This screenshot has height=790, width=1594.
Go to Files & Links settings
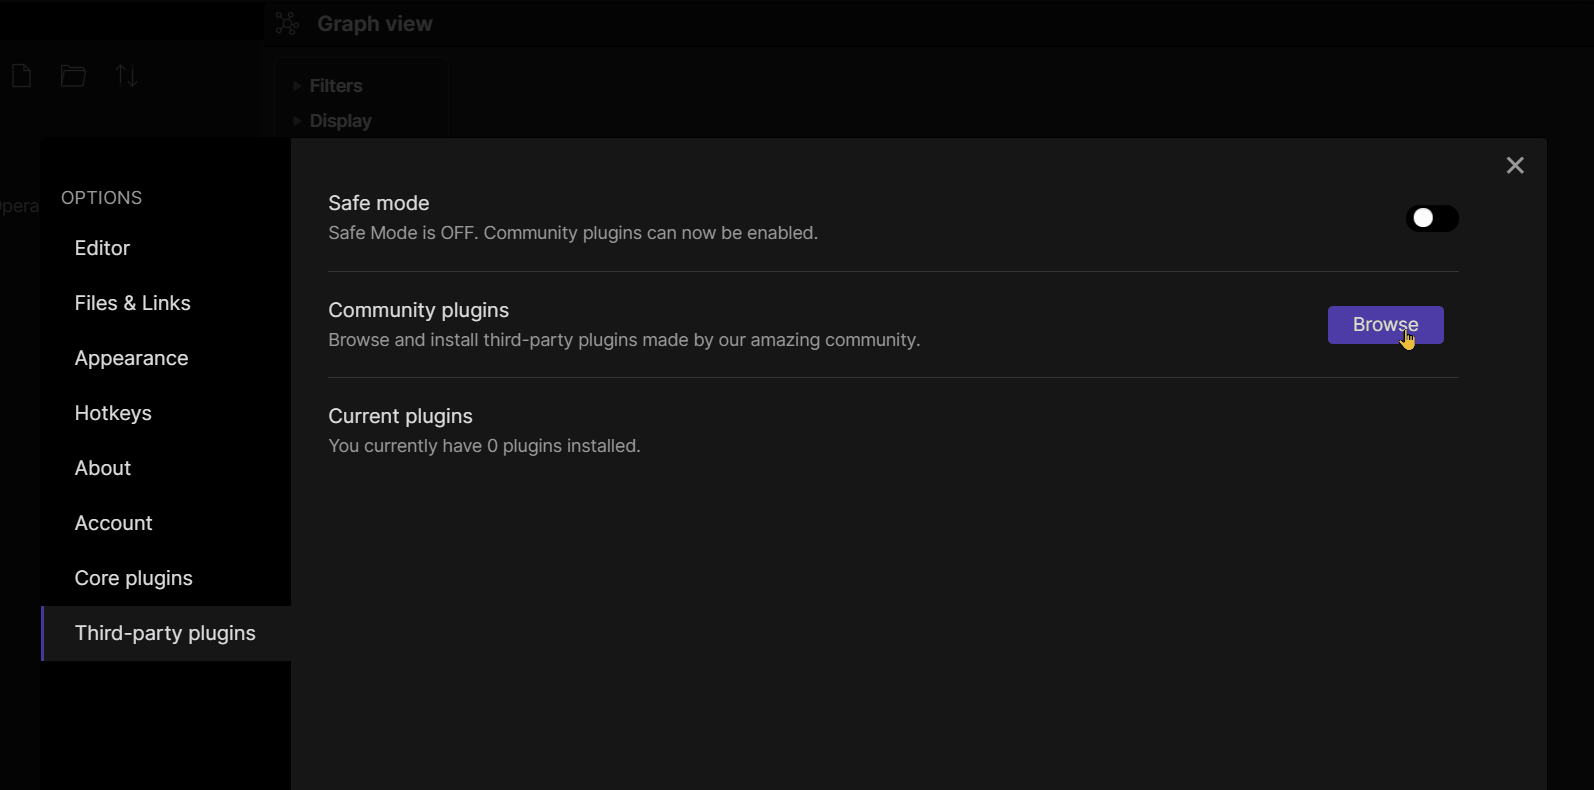132,303
